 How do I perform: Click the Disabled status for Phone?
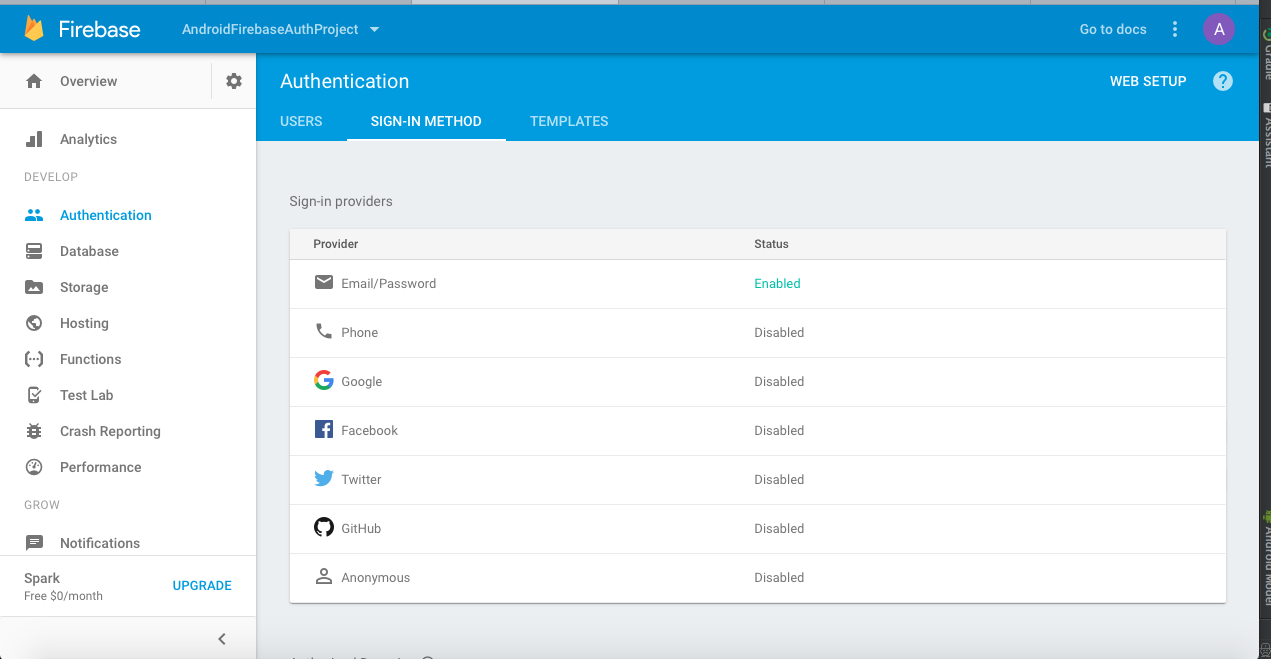click(x=779, y=332)
